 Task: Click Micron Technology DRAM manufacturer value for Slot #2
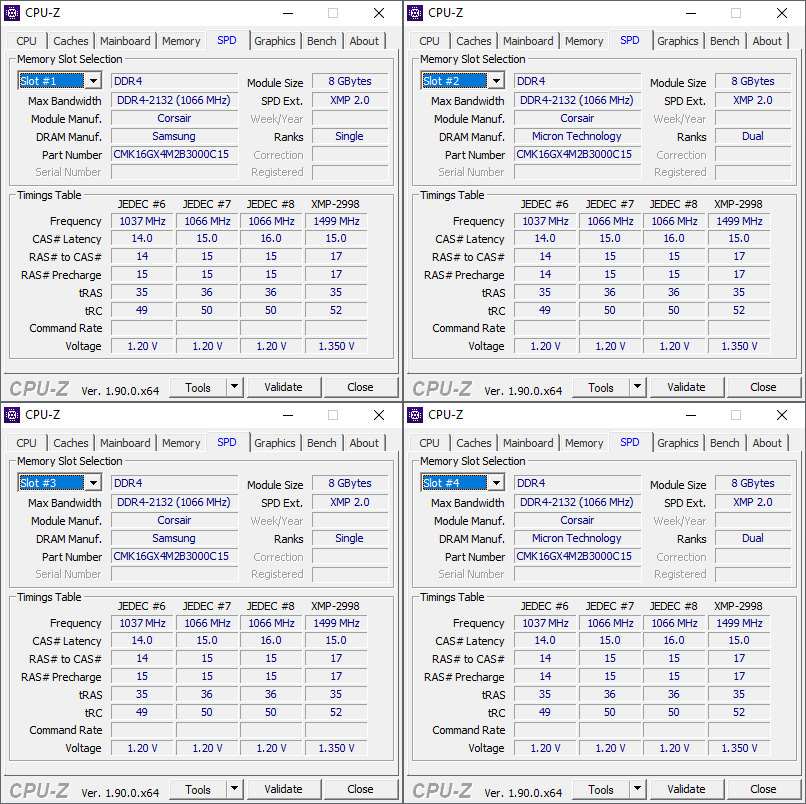click(x=578, y=136)
